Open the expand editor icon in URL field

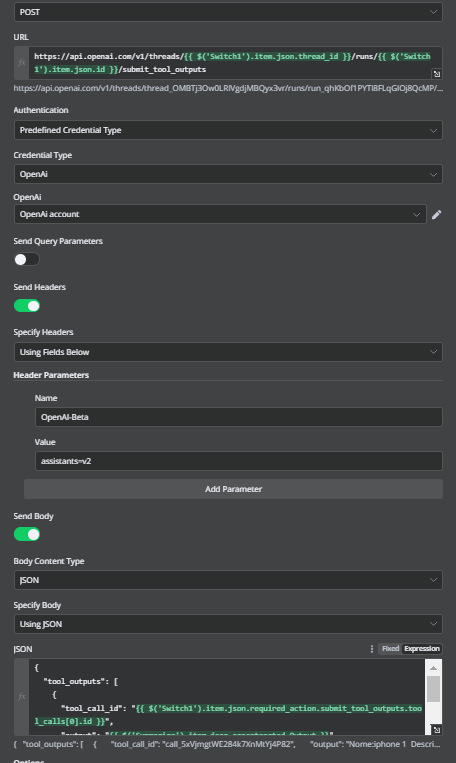pyautogui.click(x=437, y=74)
